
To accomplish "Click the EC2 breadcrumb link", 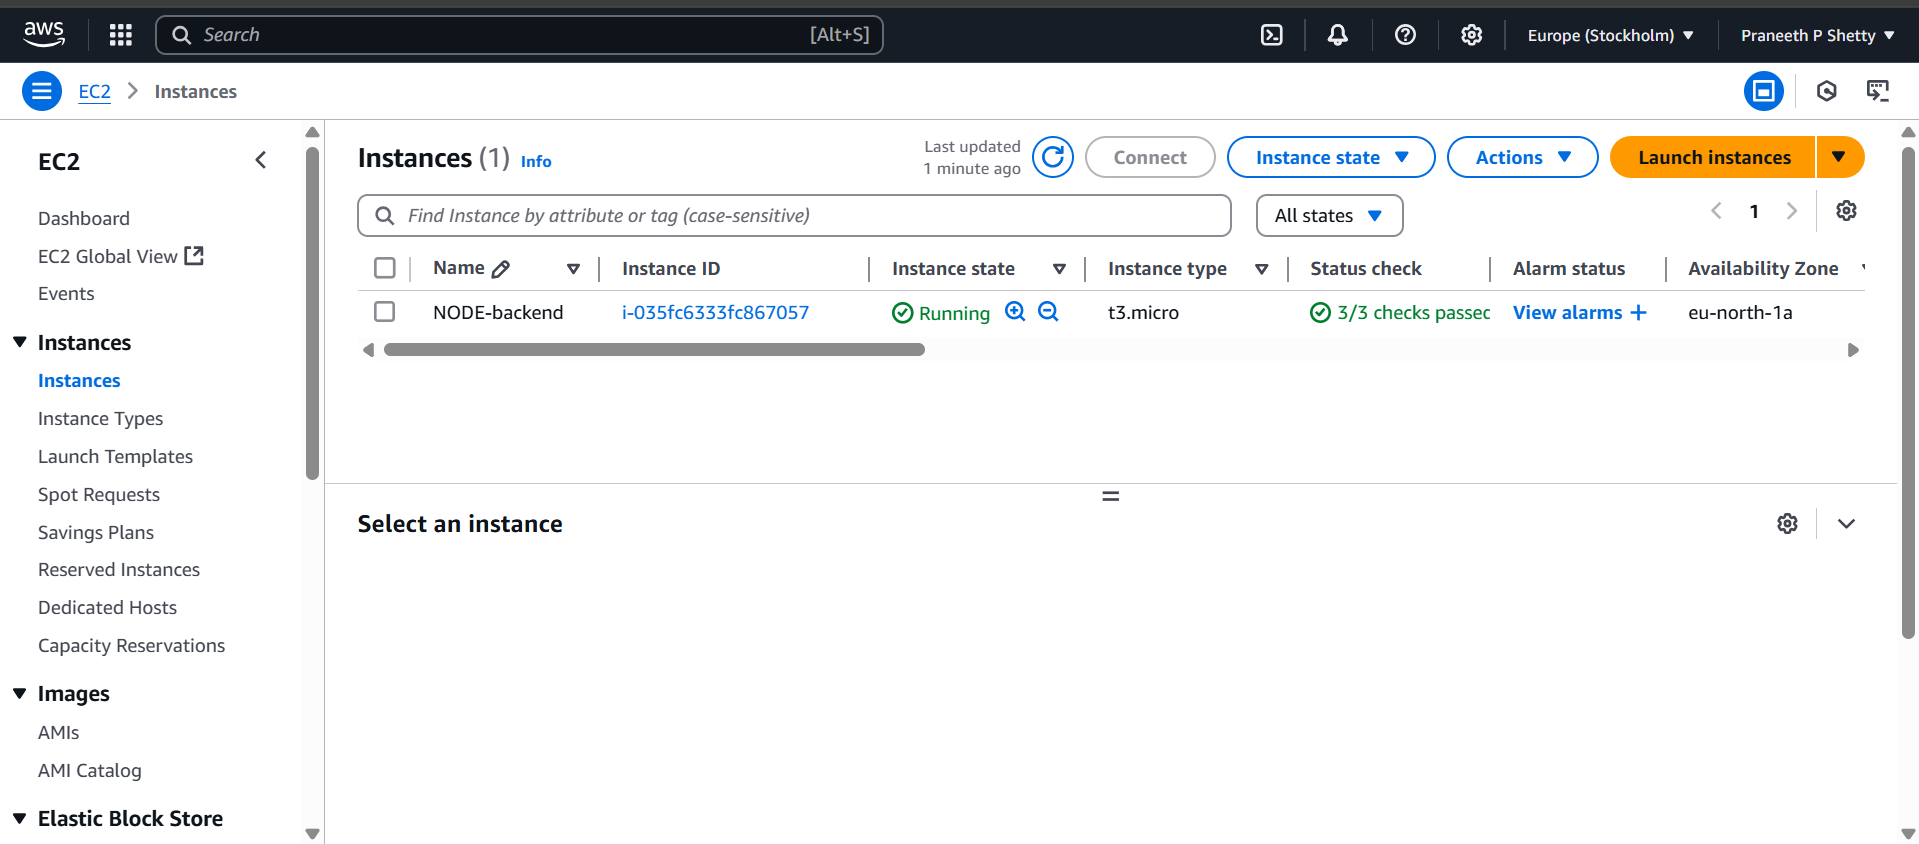I will pos(95,91).
